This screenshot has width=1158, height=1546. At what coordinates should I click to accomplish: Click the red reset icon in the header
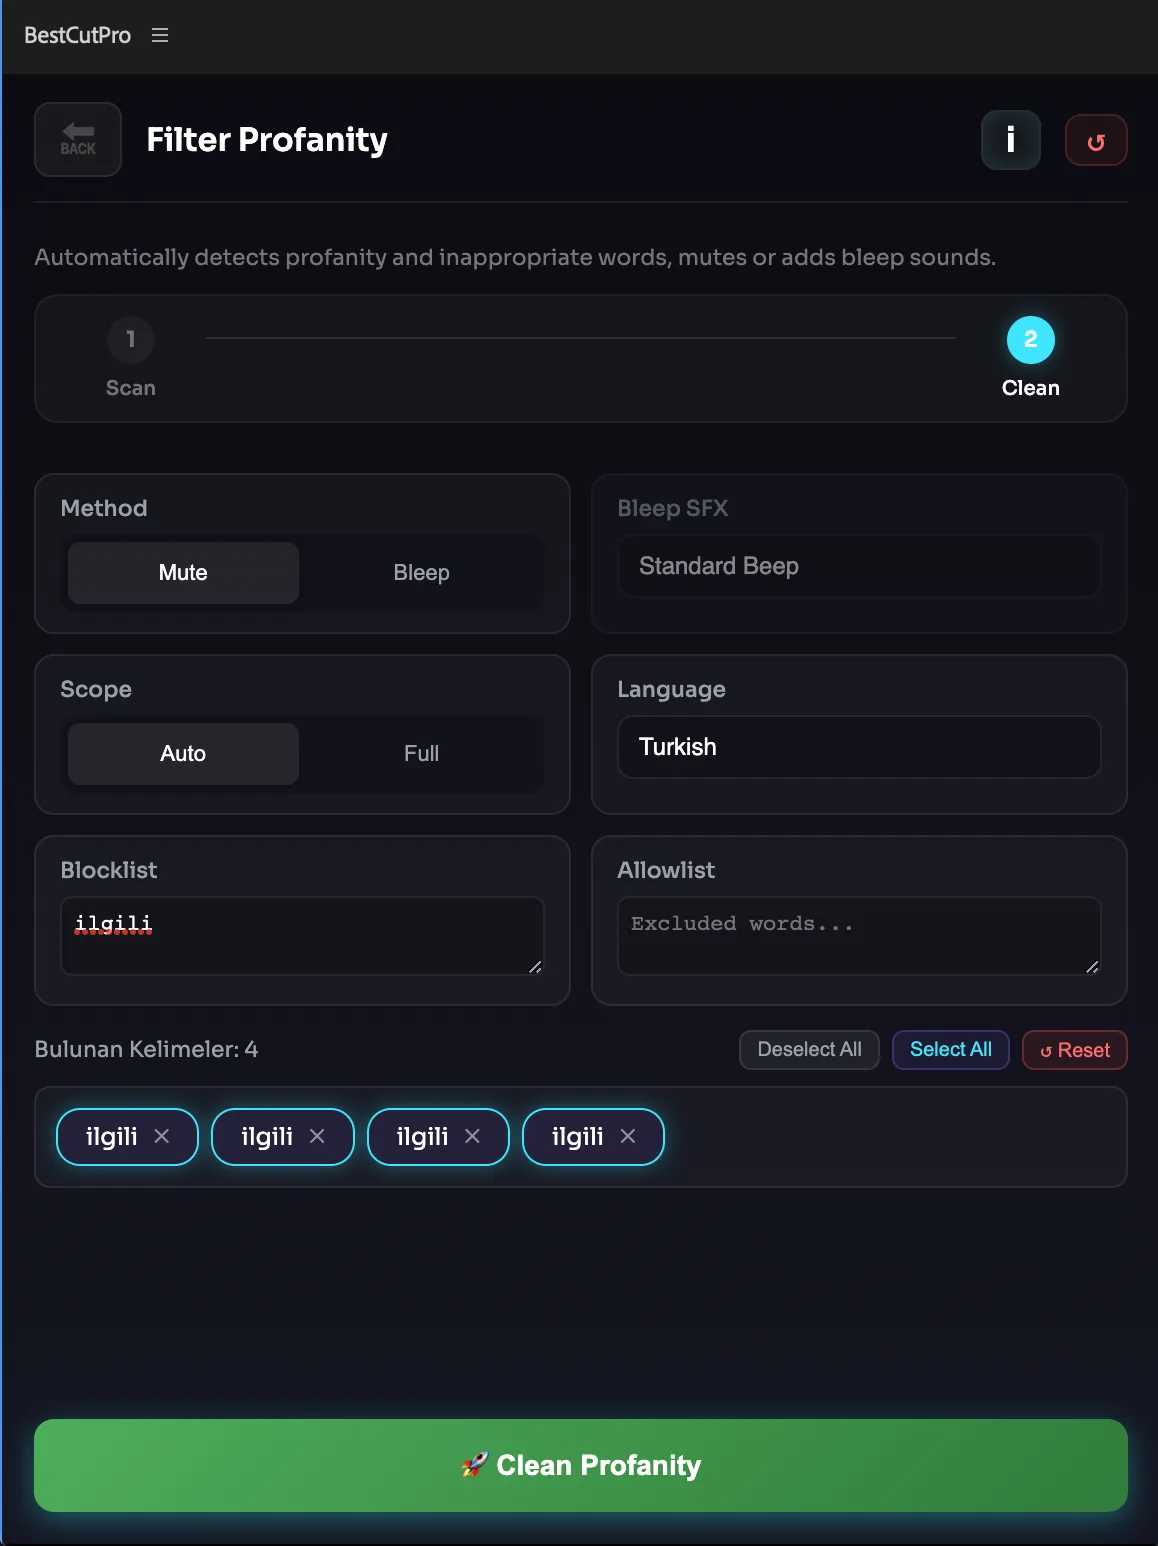(1096, 139)
